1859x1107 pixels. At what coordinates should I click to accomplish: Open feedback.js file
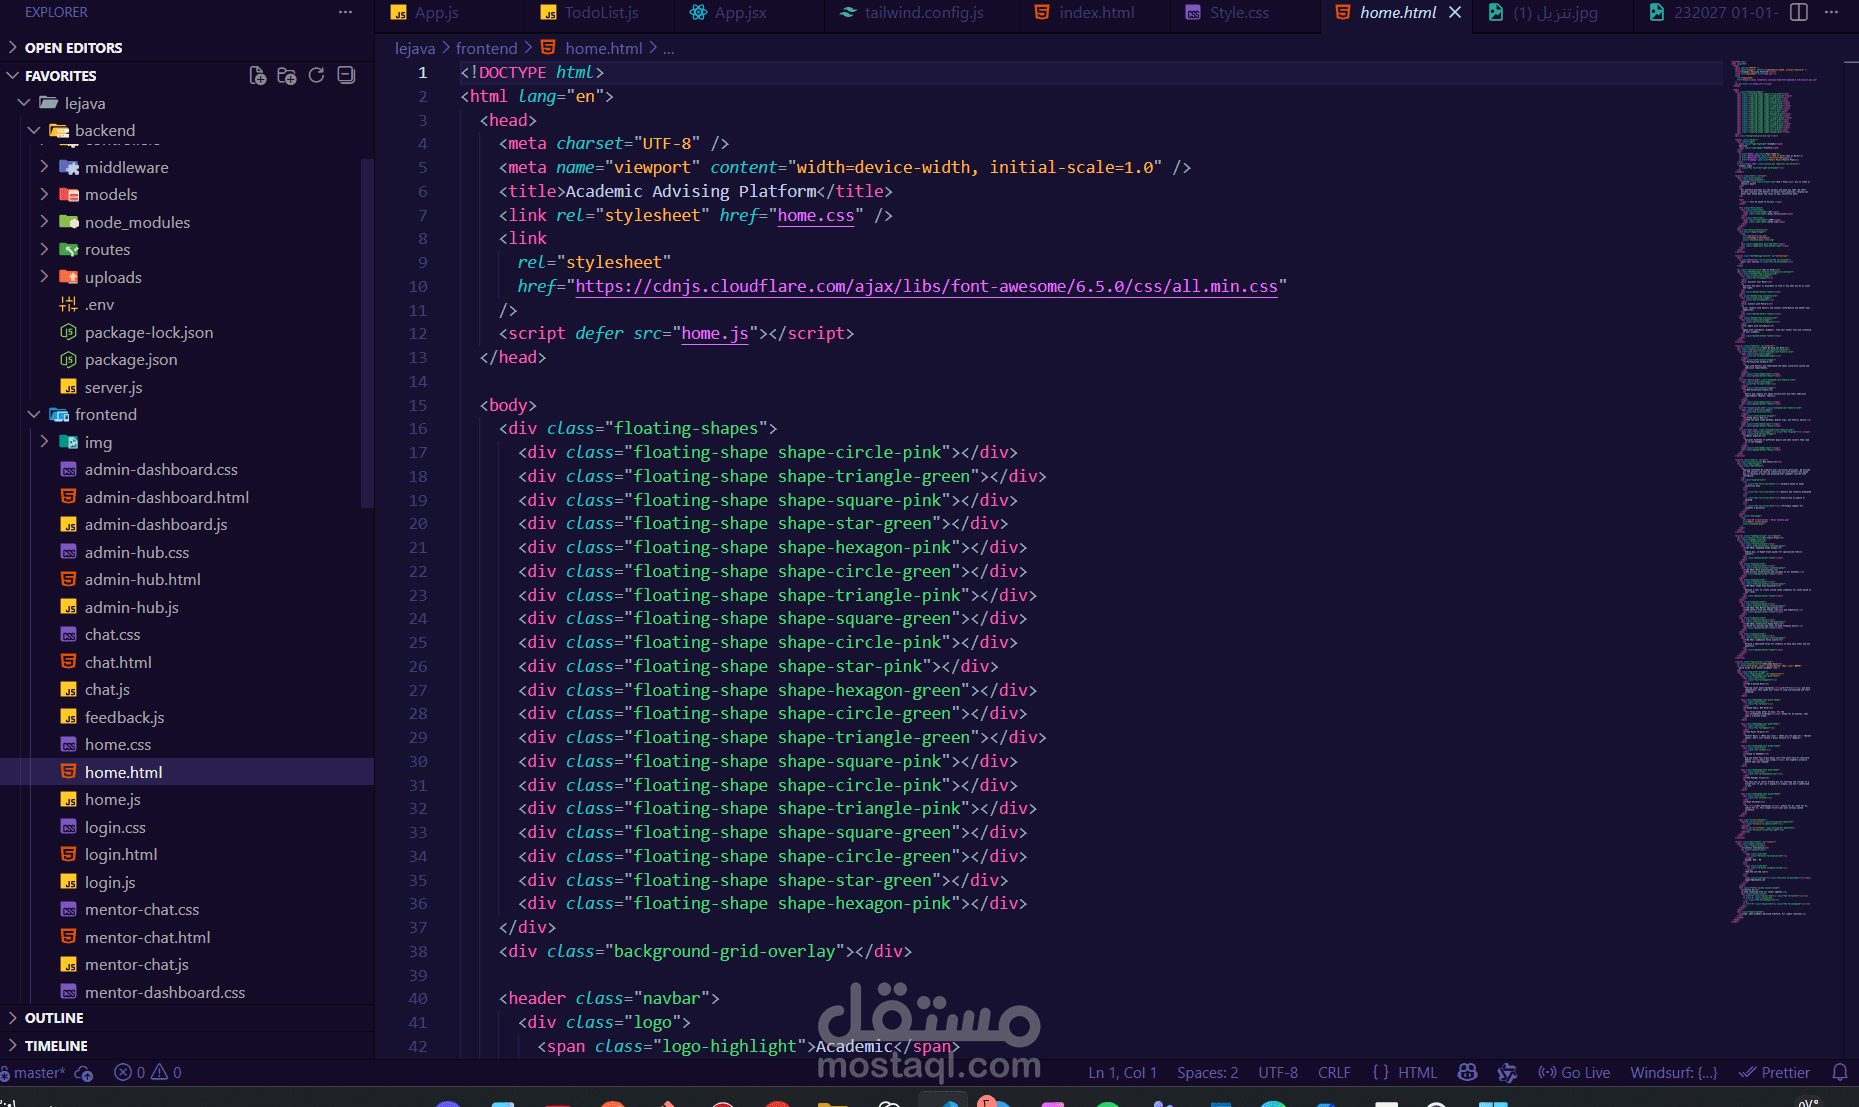pos(124,717)
